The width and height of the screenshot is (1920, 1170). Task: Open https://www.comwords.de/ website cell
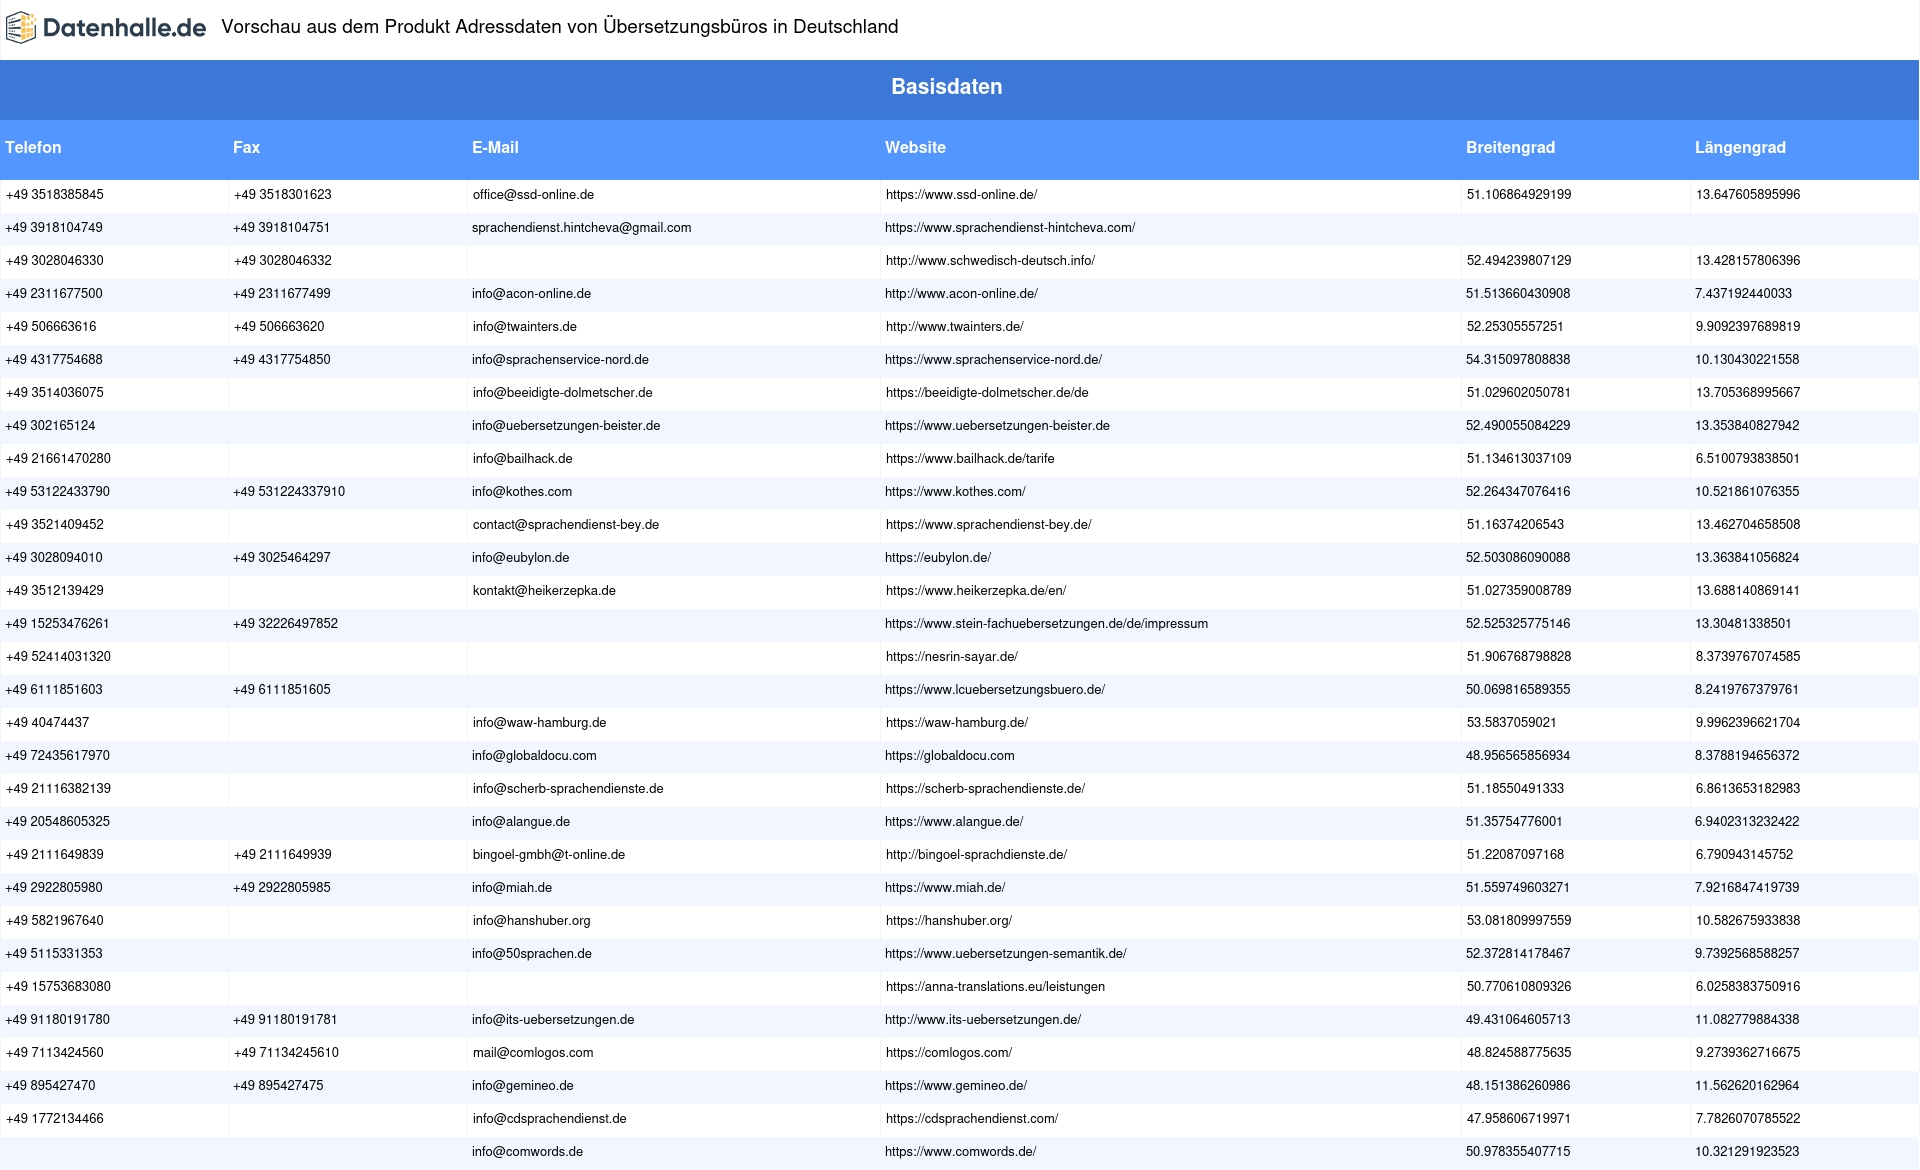960,1152
